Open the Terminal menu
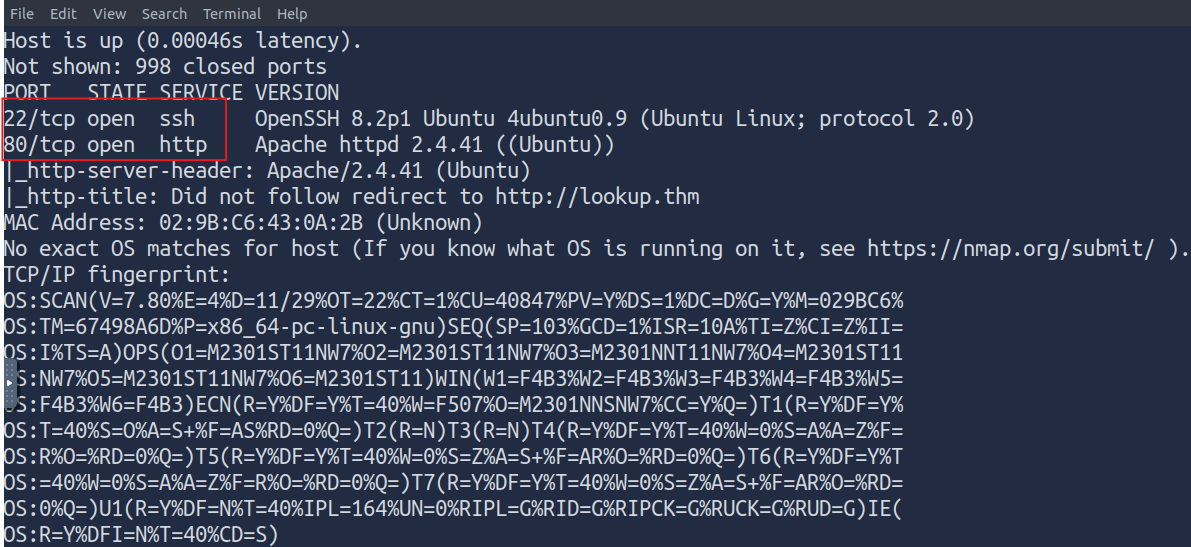 pos(232,14)
